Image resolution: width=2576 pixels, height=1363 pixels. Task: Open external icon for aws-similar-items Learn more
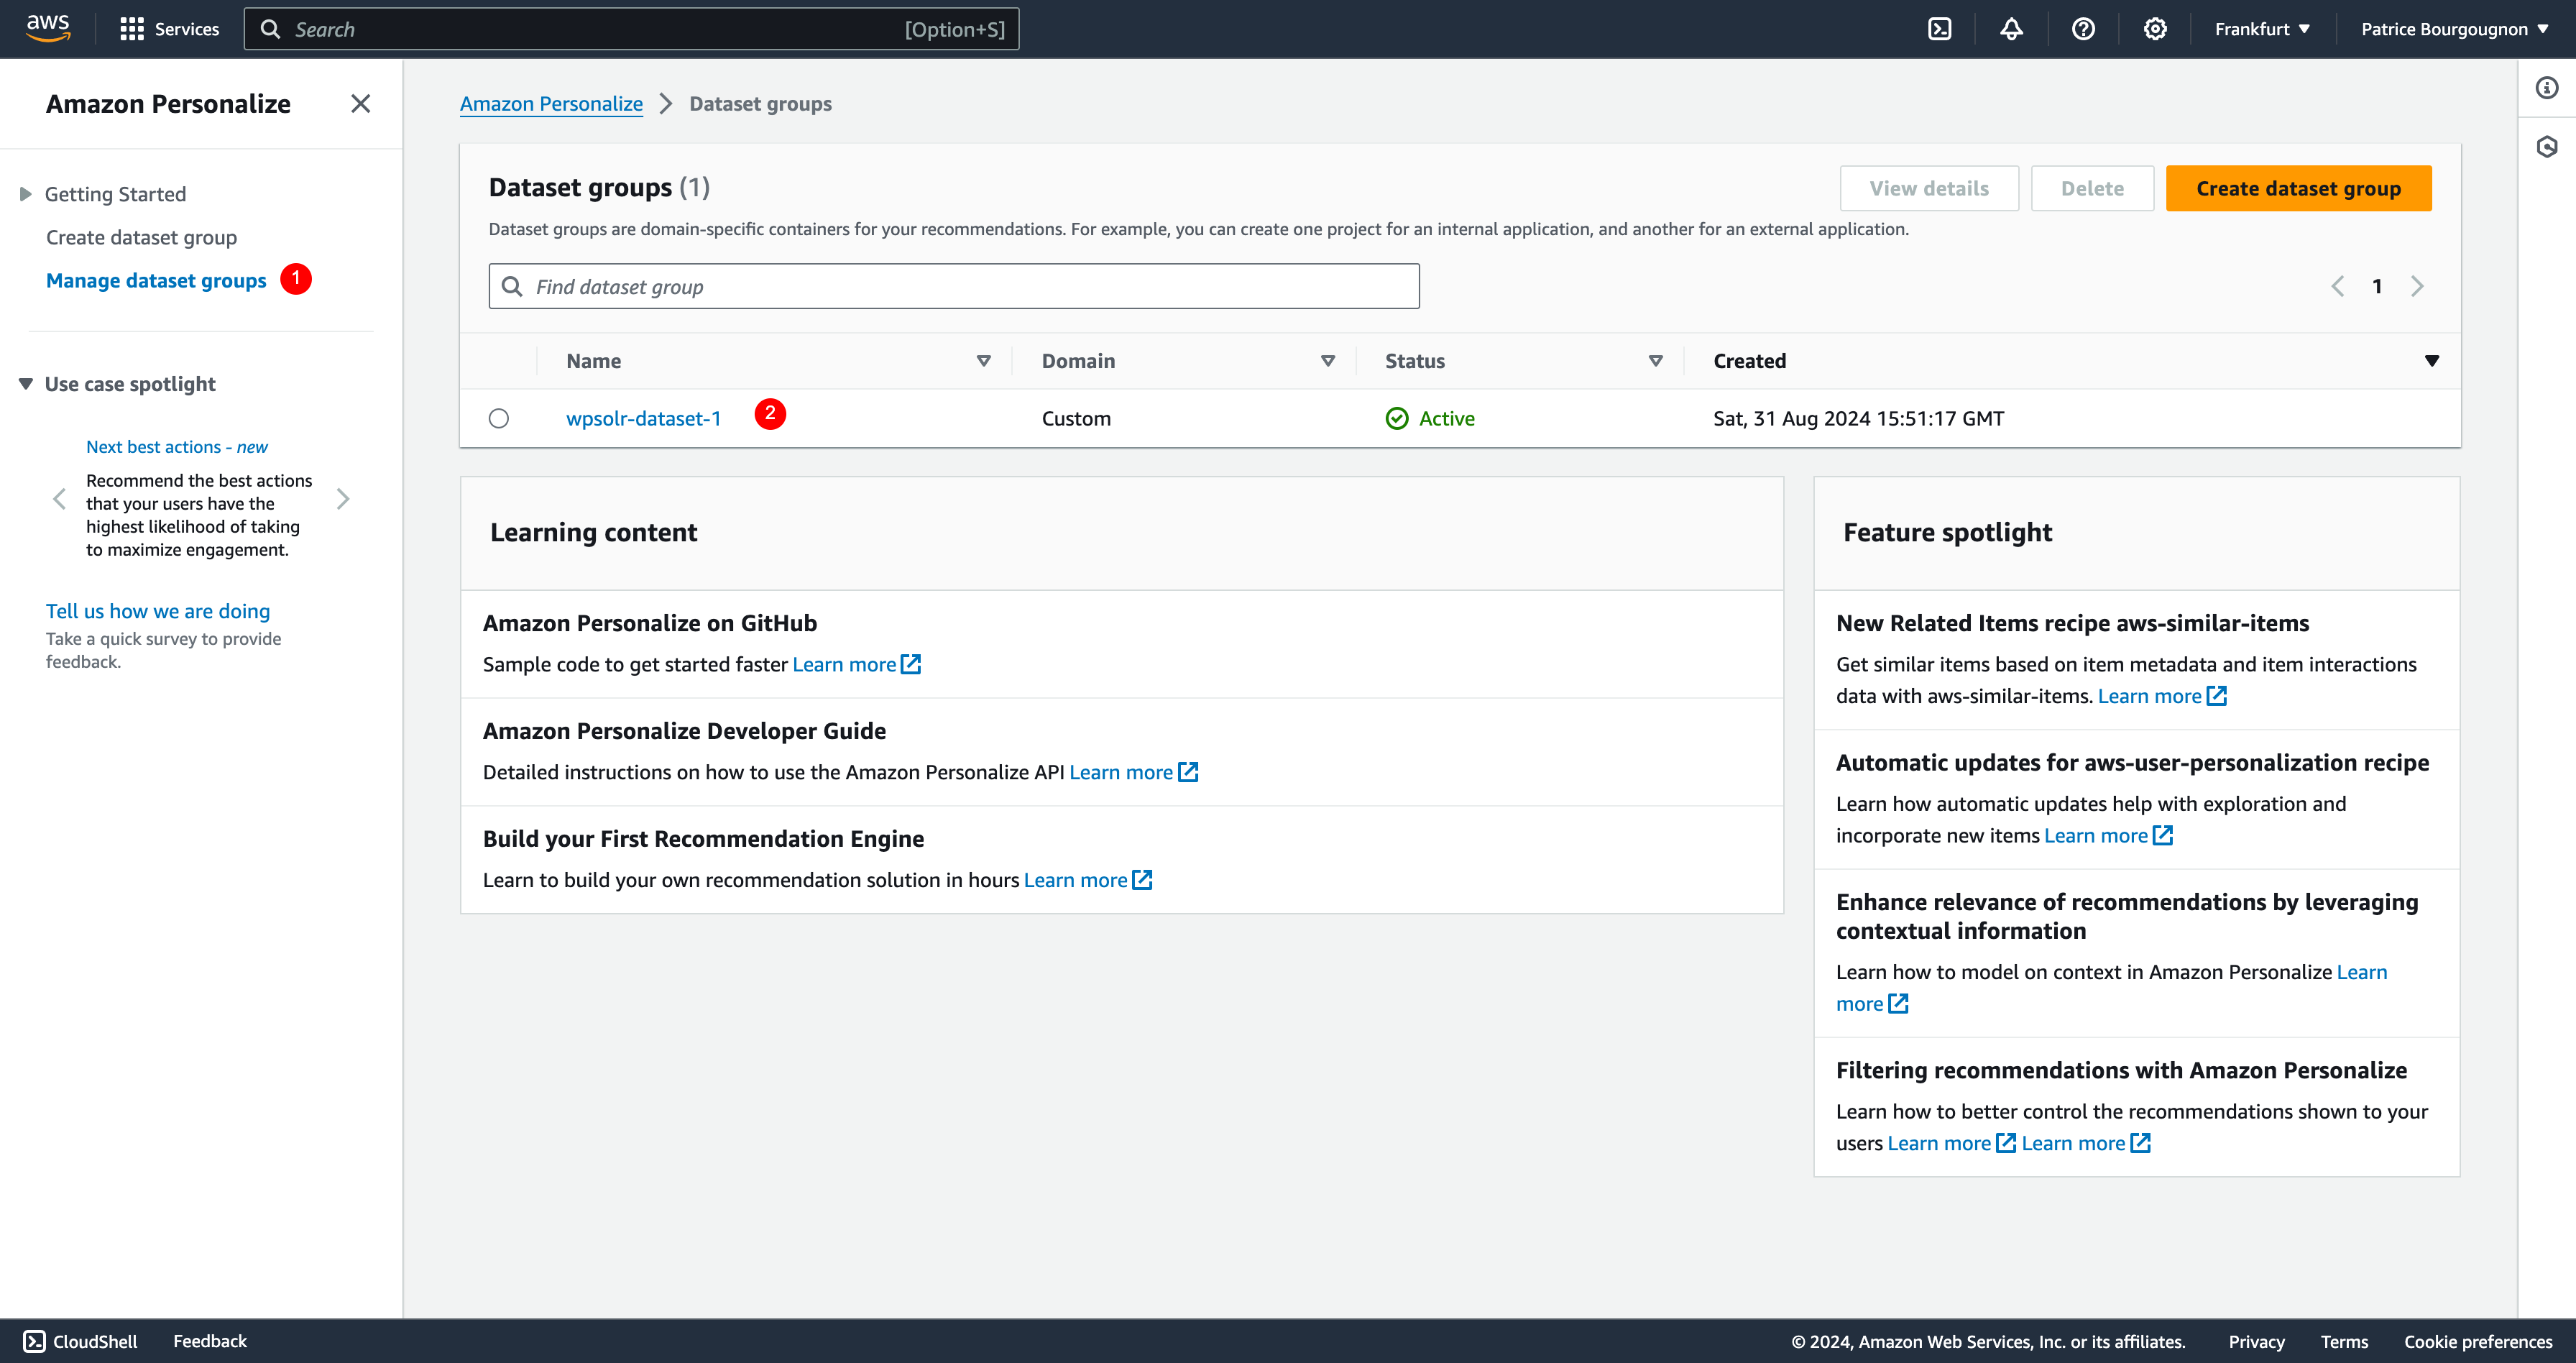(x=2217, y=696)
